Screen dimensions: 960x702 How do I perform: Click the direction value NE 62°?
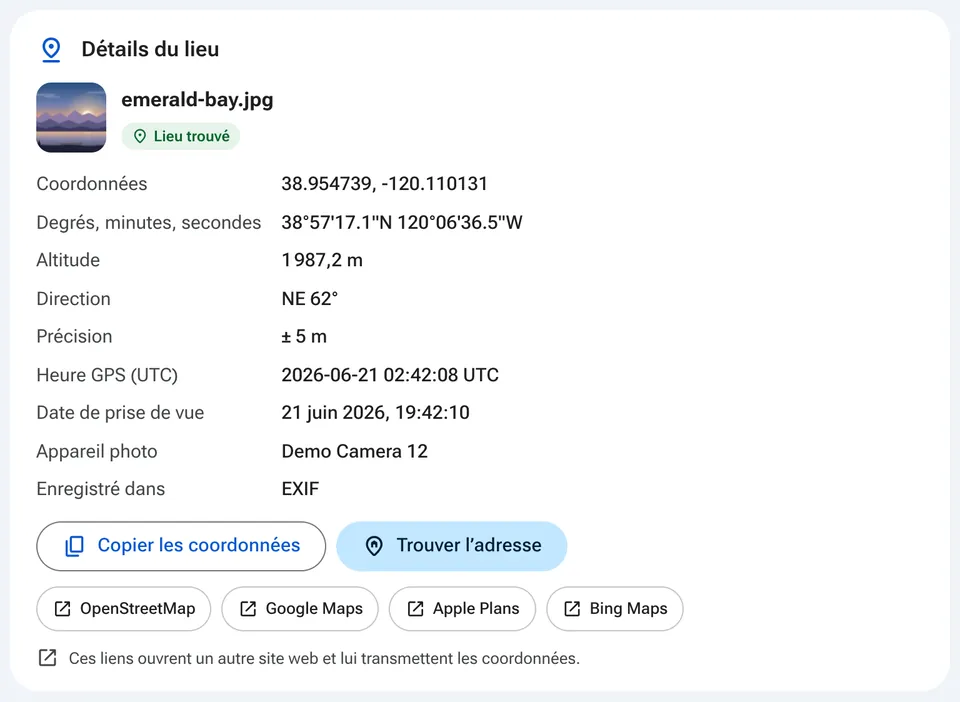(x=310, y=299)
